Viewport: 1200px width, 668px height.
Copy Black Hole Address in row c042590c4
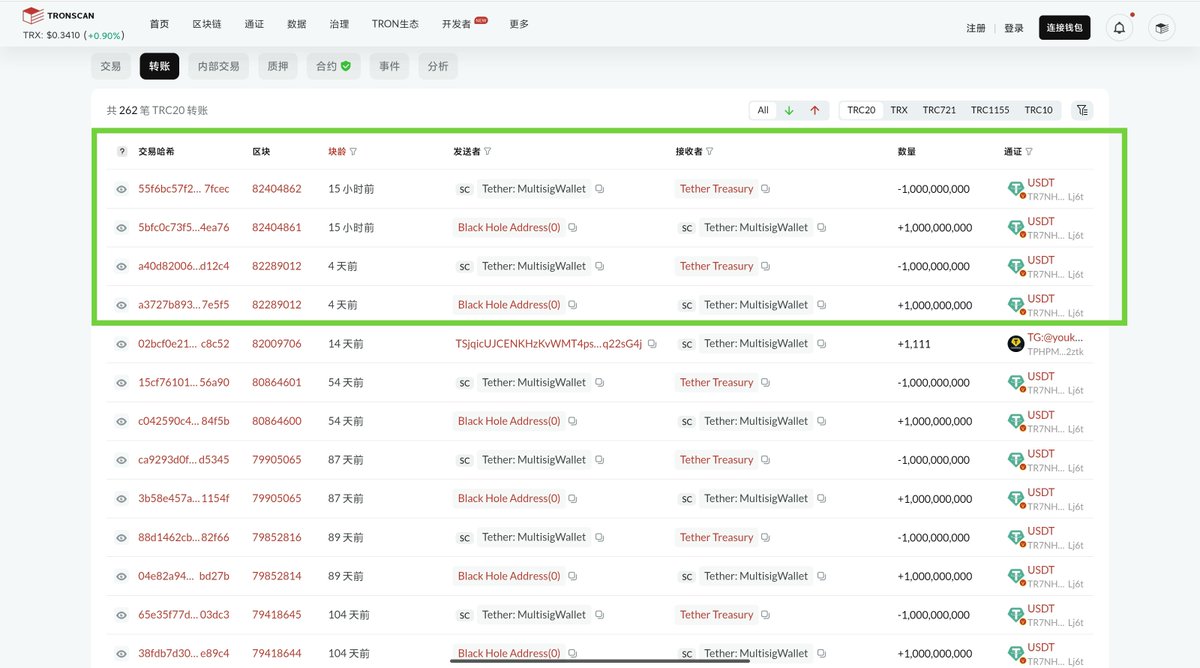coord(572,421)
